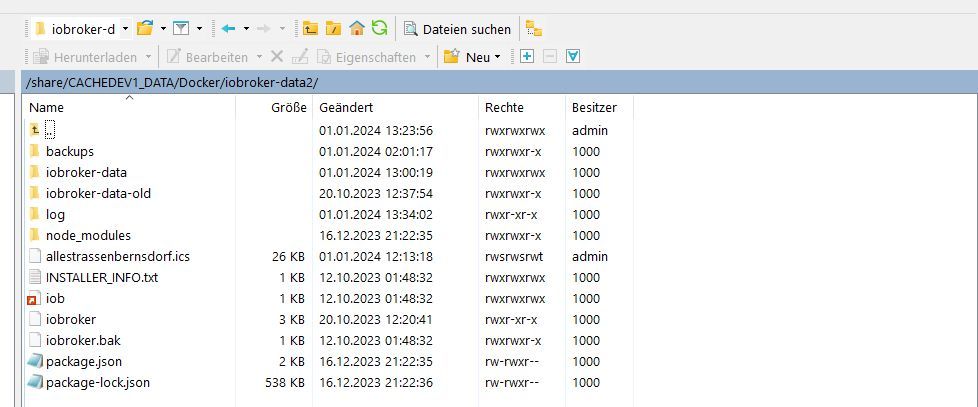This screenshot has height=407, width=978.
Task: Click the greyed forward arrow
Action: coord(264,29)
